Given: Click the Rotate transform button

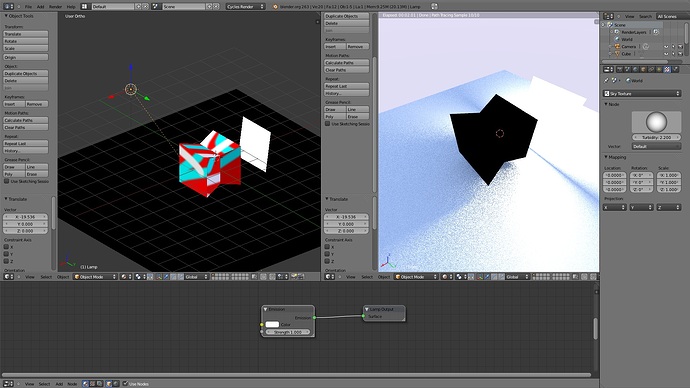Looking at the screenshot, I should tap(26, 41).
